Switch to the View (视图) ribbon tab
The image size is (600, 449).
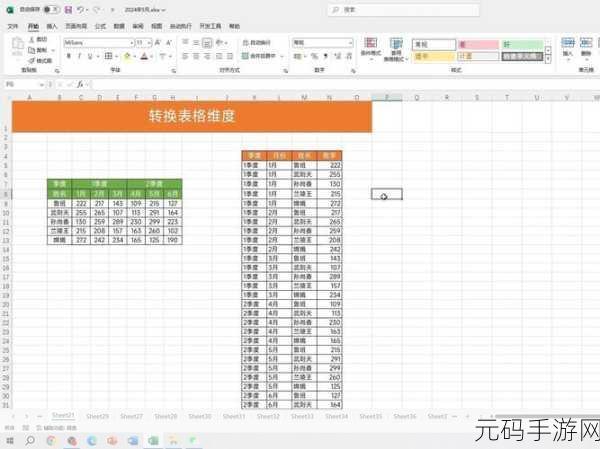click(157, 26)
